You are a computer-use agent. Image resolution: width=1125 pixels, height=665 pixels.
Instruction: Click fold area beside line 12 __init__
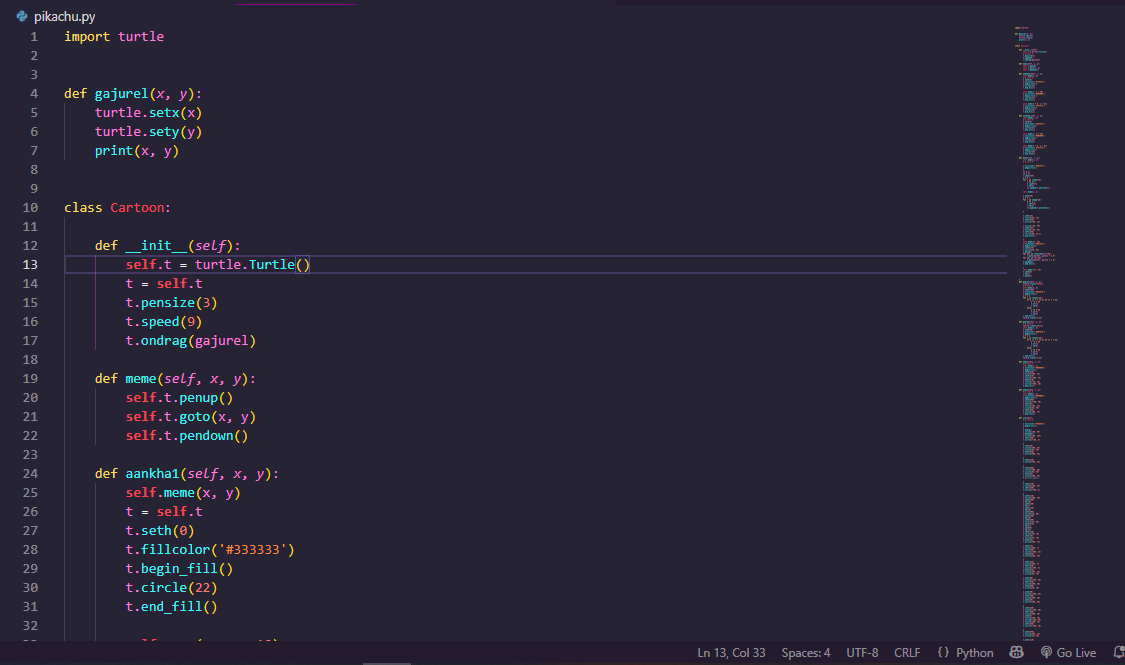53,245
